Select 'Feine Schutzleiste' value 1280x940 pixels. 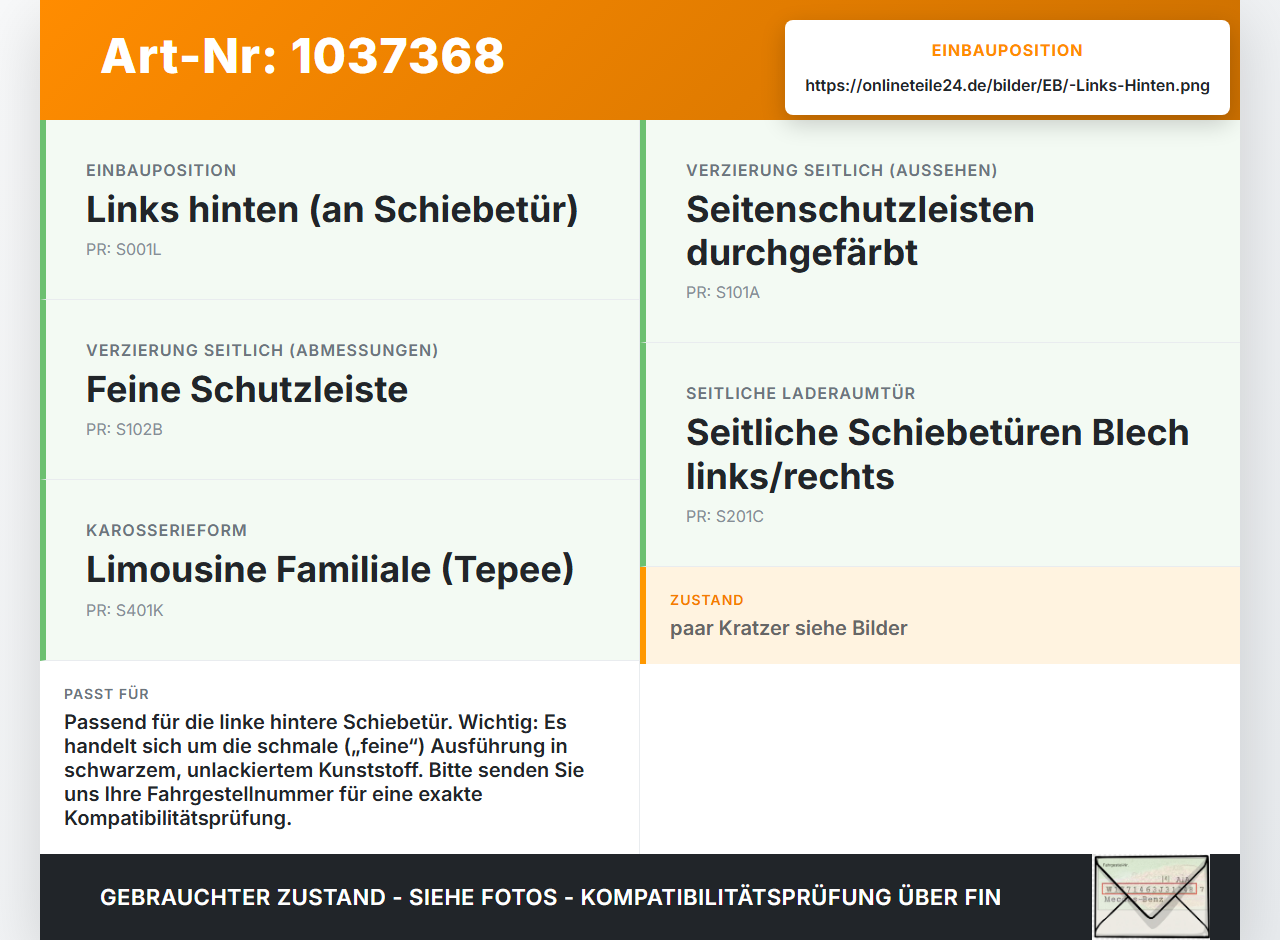[247, 389]
